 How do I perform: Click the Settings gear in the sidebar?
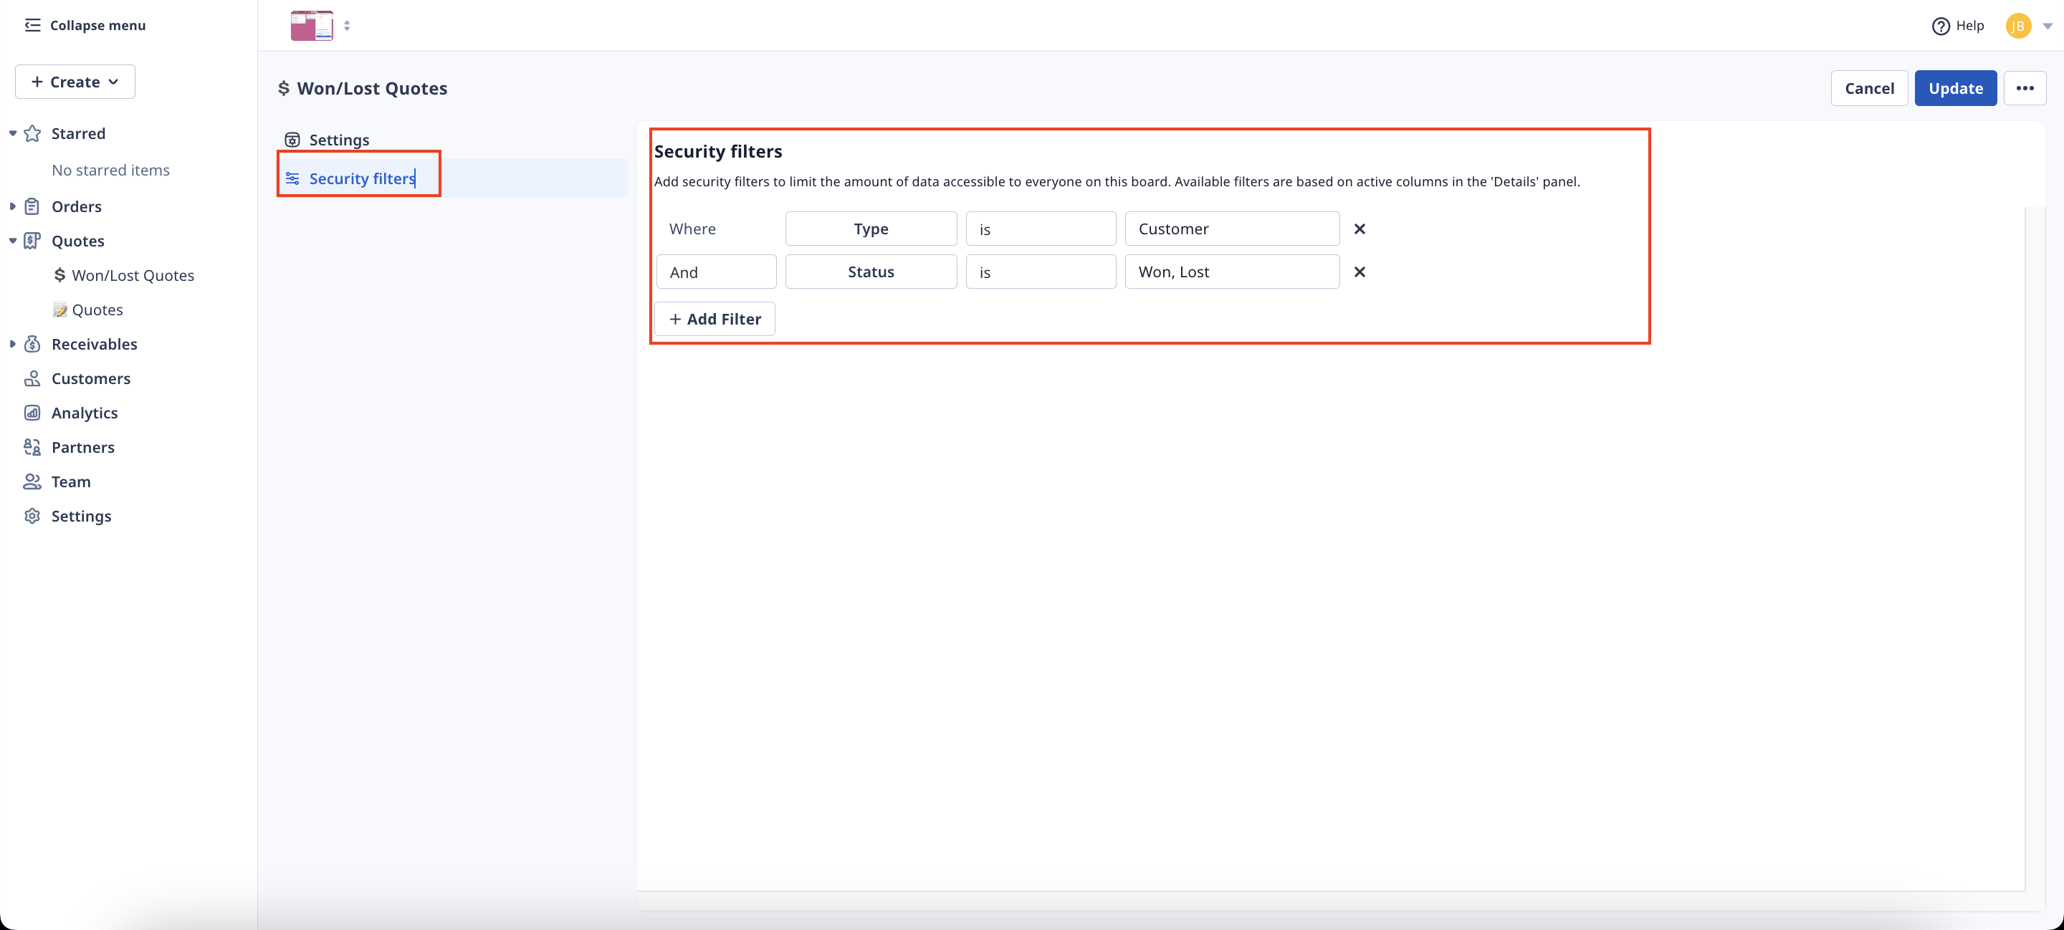(33, 516)
